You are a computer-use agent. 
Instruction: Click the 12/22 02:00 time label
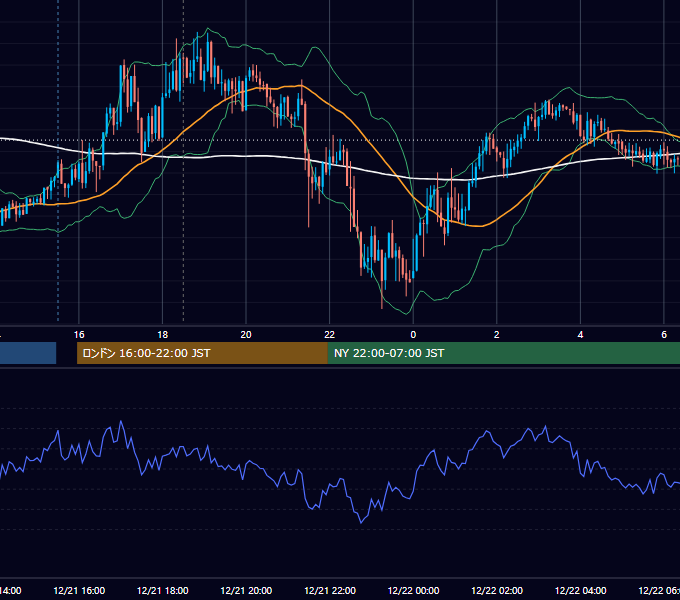pos(497,590)
